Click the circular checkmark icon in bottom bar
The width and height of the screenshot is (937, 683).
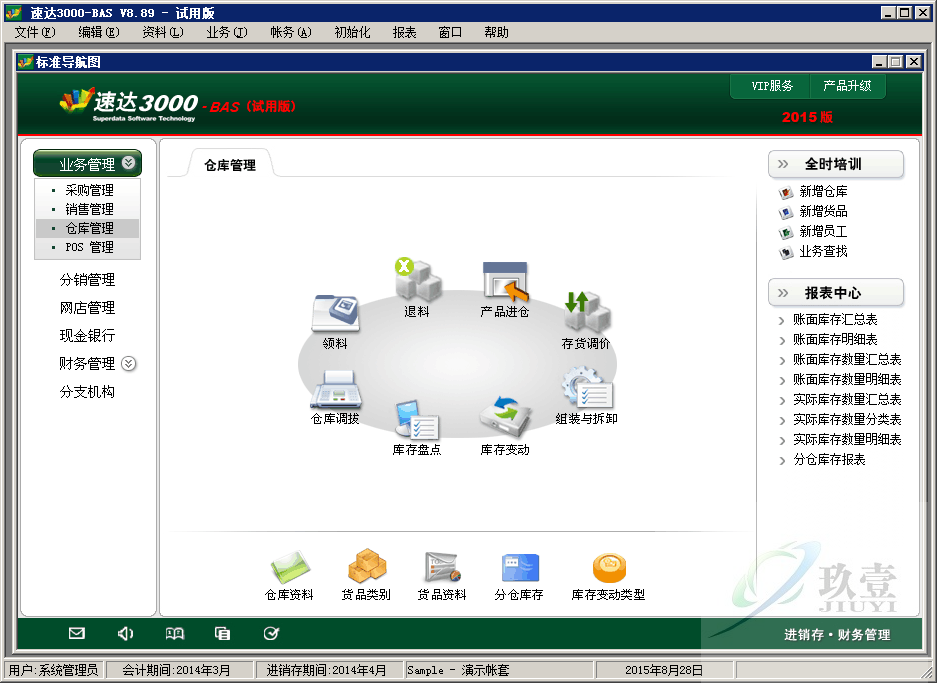coord(271,633)
